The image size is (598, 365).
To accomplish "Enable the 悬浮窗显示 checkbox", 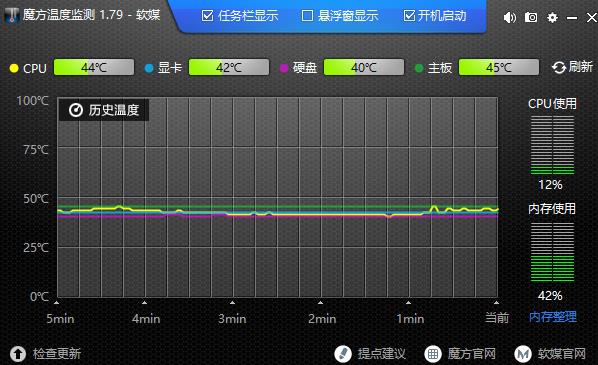I will coord(307,16).
